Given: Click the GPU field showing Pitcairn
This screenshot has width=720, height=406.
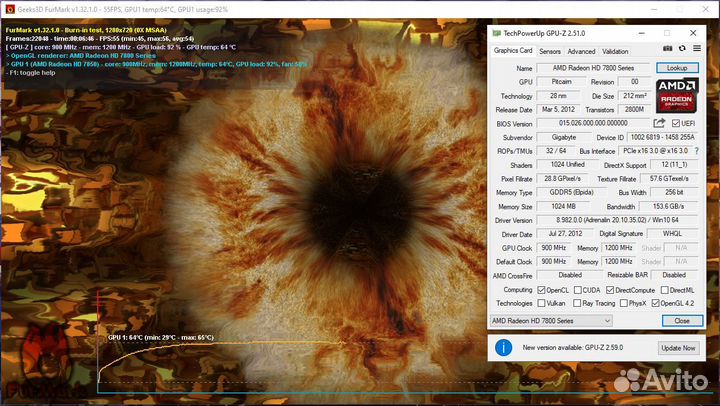Looking at the screenshot, I should click(561, 82).
